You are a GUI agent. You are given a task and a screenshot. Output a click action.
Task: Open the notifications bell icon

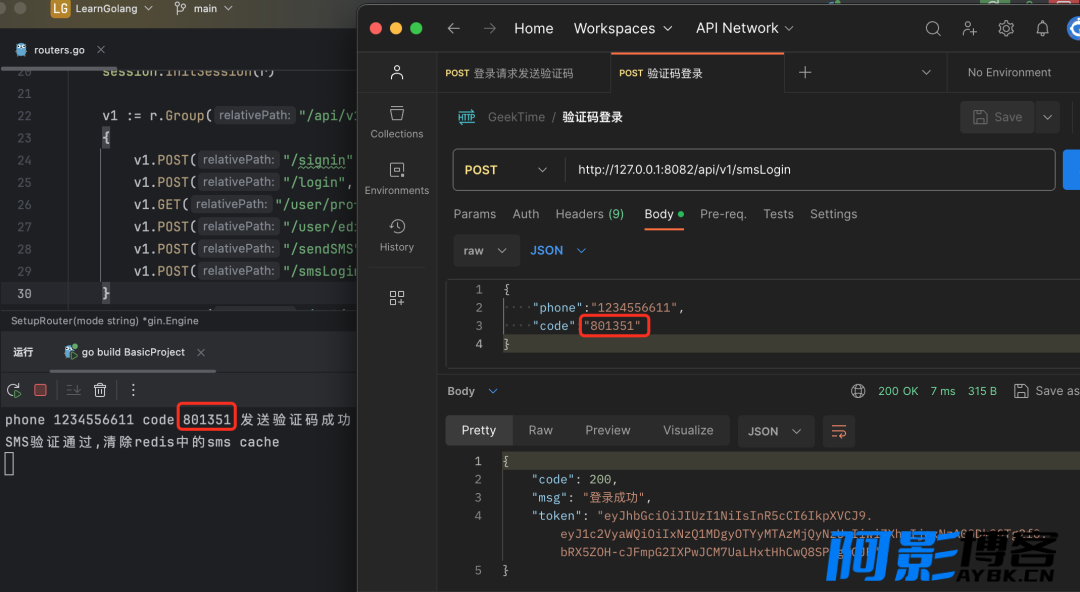(1042, 29)
